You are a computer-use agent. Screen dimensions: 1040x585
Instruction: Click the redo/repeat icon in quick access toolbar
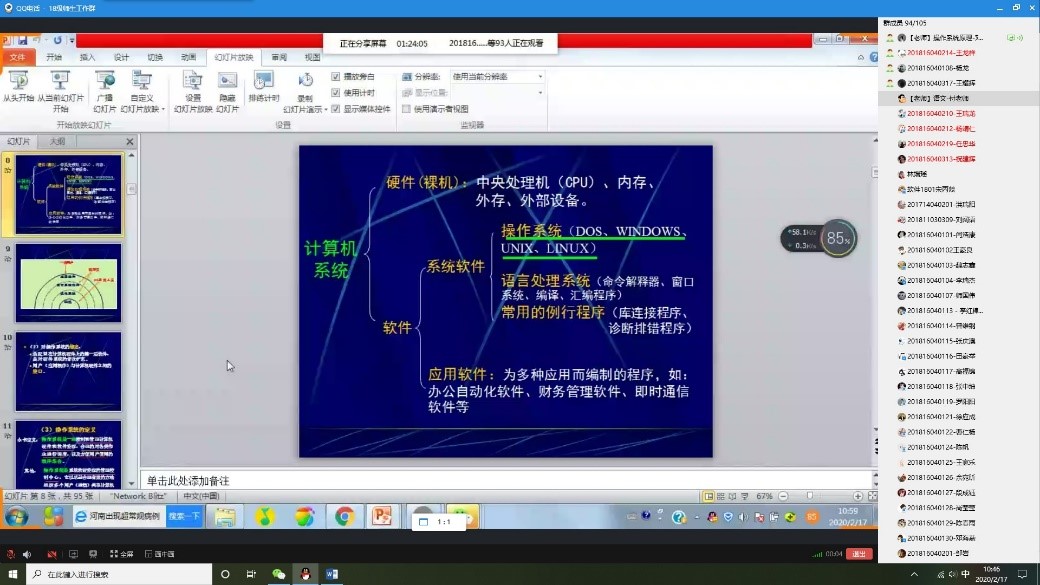coord(58,40)
